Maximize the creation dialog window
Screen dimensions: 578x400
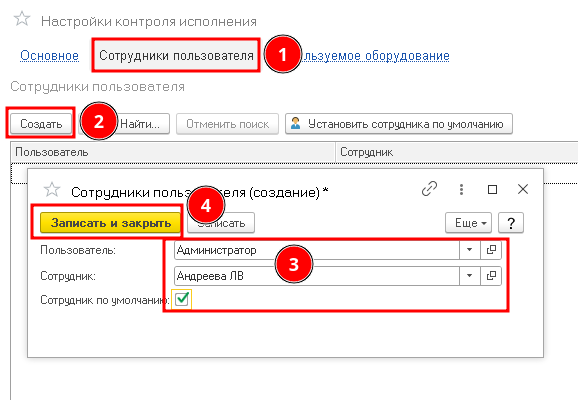point(492,189)
